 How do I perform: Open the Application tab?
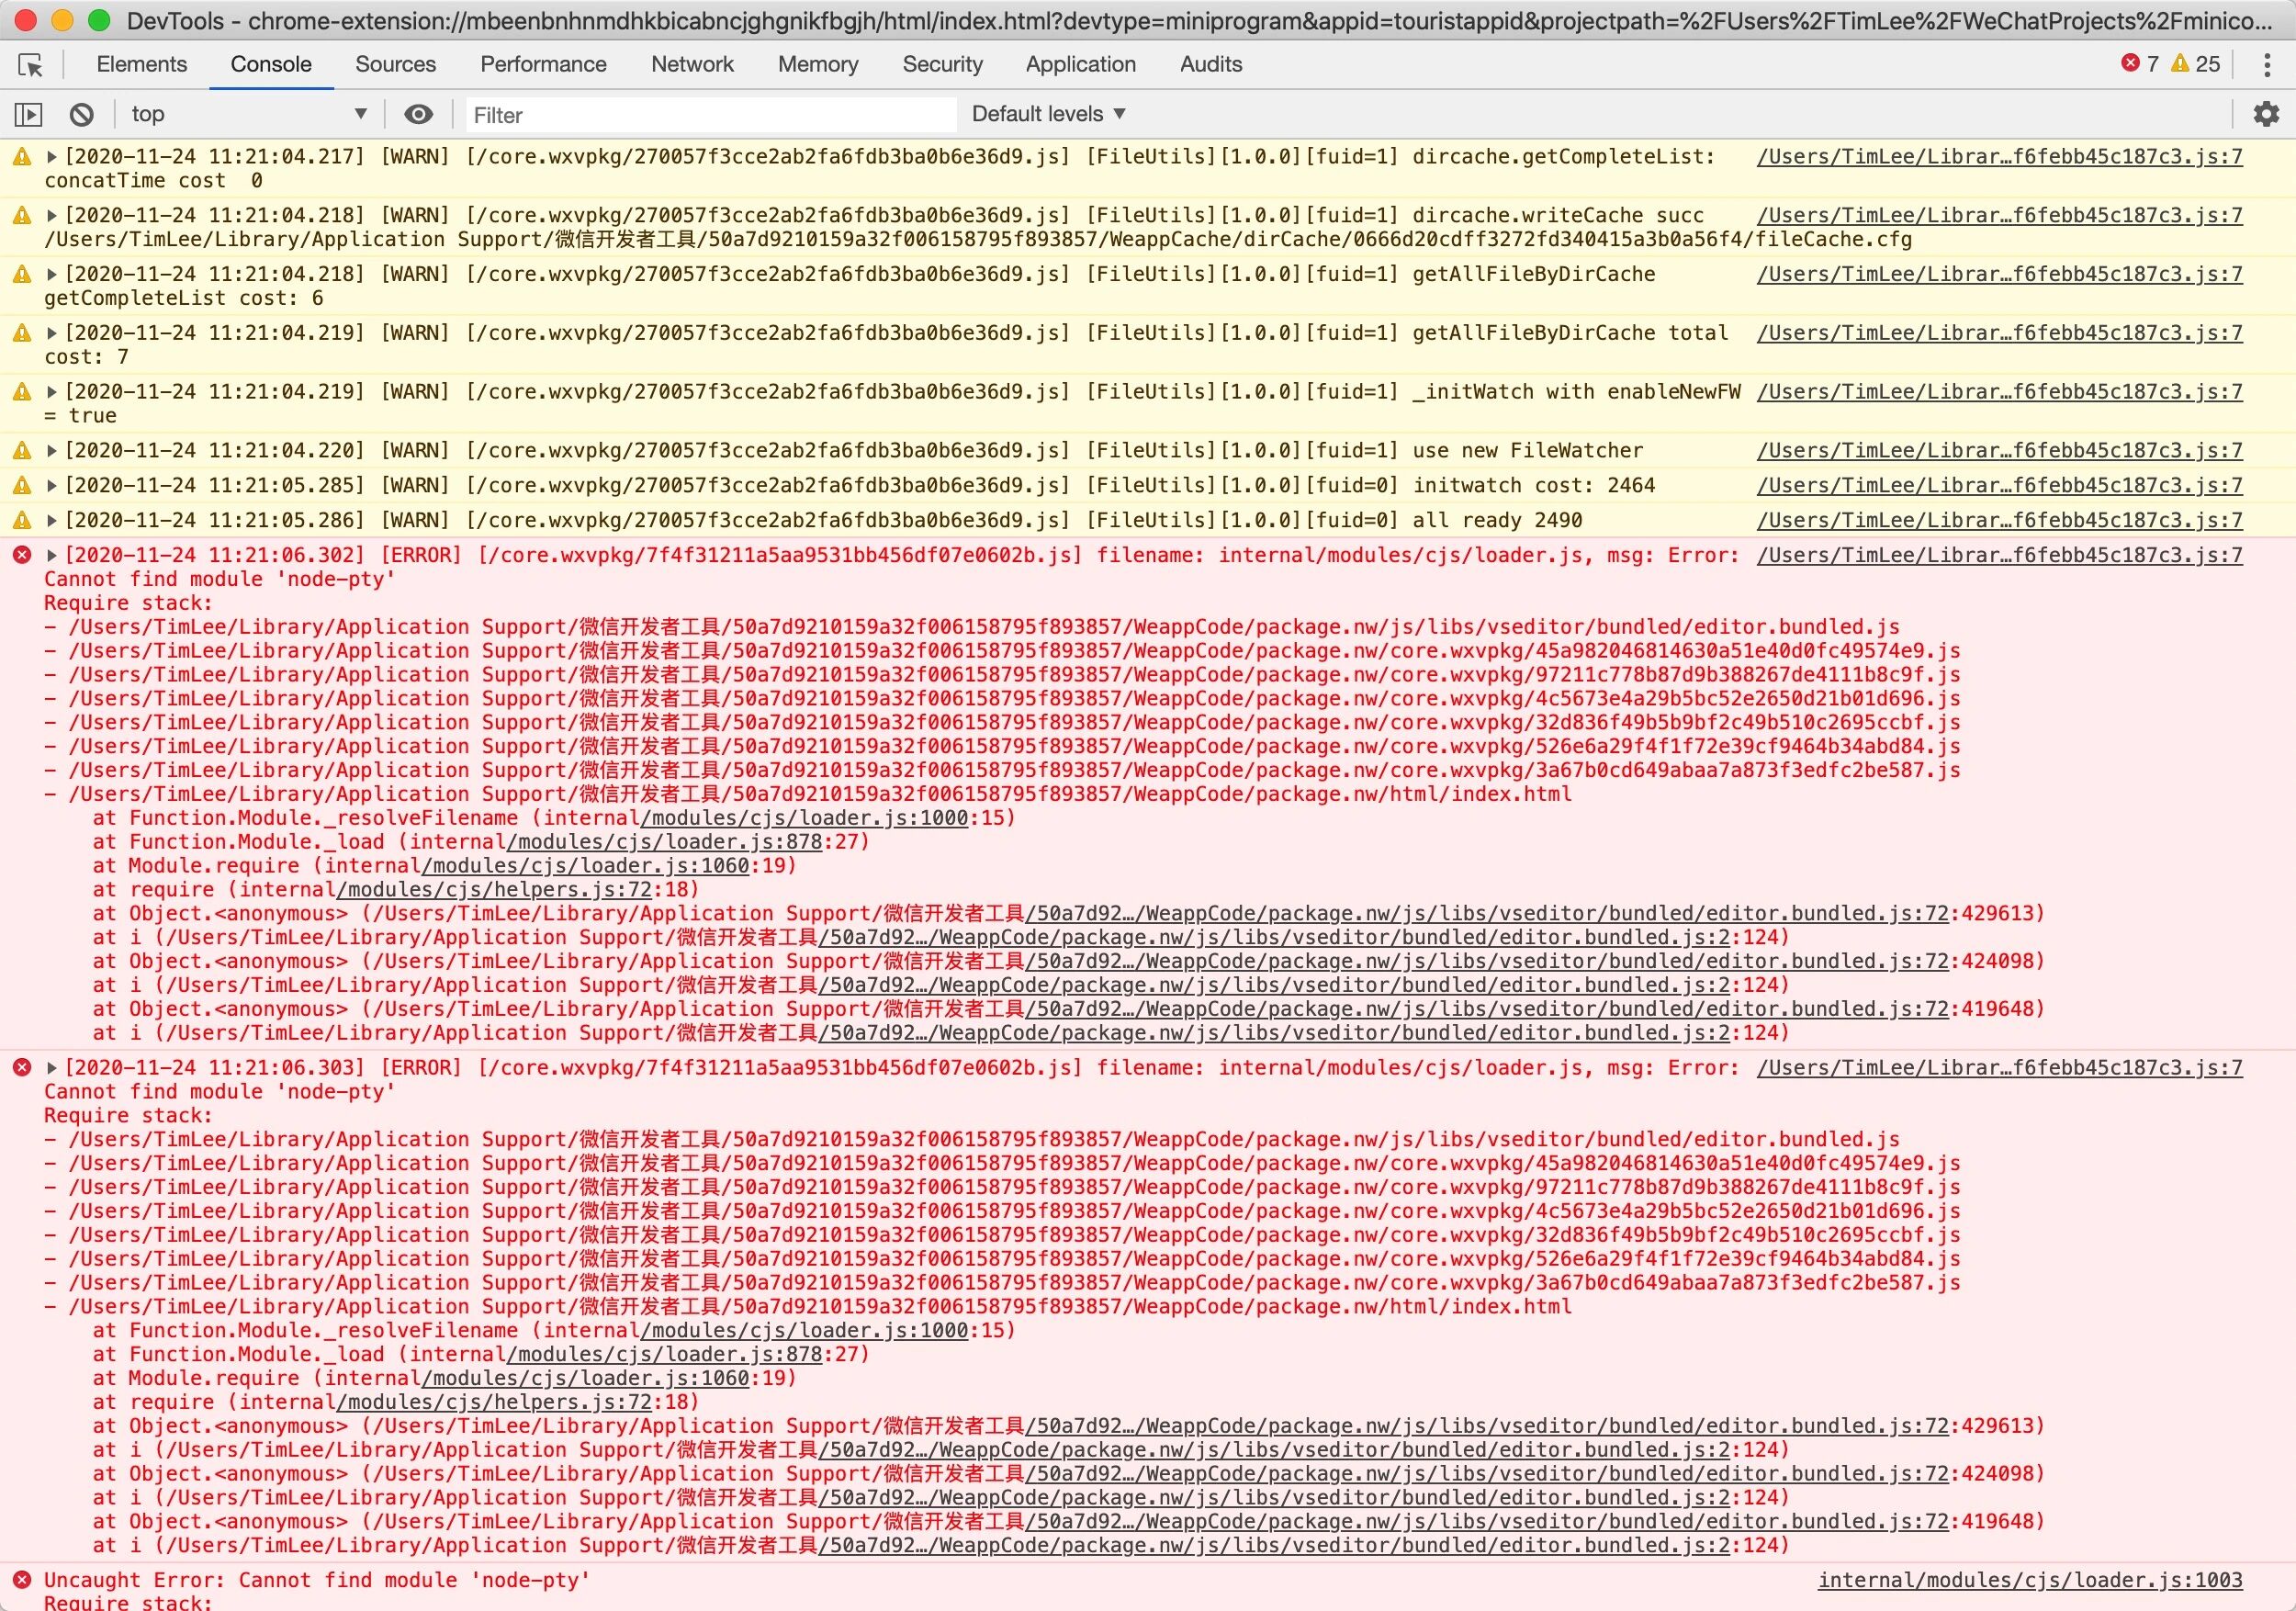[1080, 64]
